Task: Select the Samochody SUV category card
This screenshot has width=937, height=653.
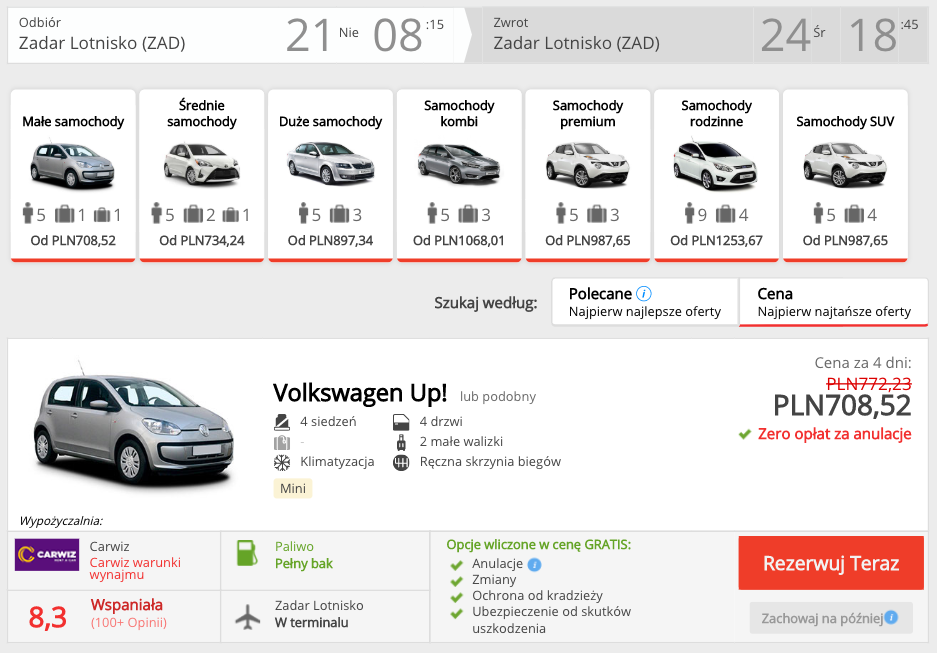Action: [845, 175]
